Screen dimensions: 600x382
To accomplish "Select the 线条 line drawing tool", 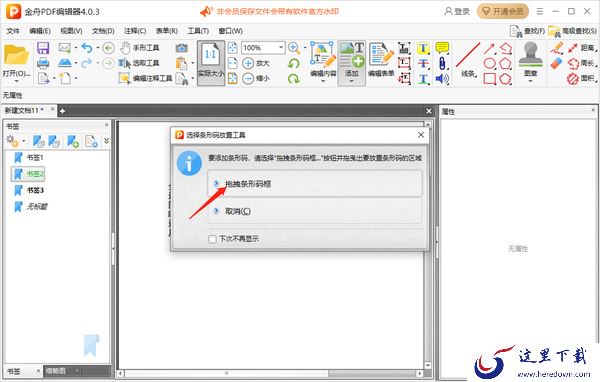I will pyautogui.click(x=468, y=60).
